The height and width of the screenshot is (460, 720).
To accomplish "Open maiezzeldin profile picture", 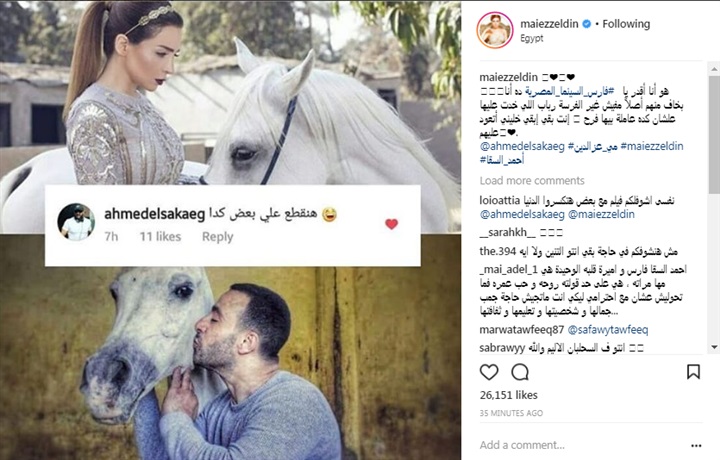I will coord(495,30).
